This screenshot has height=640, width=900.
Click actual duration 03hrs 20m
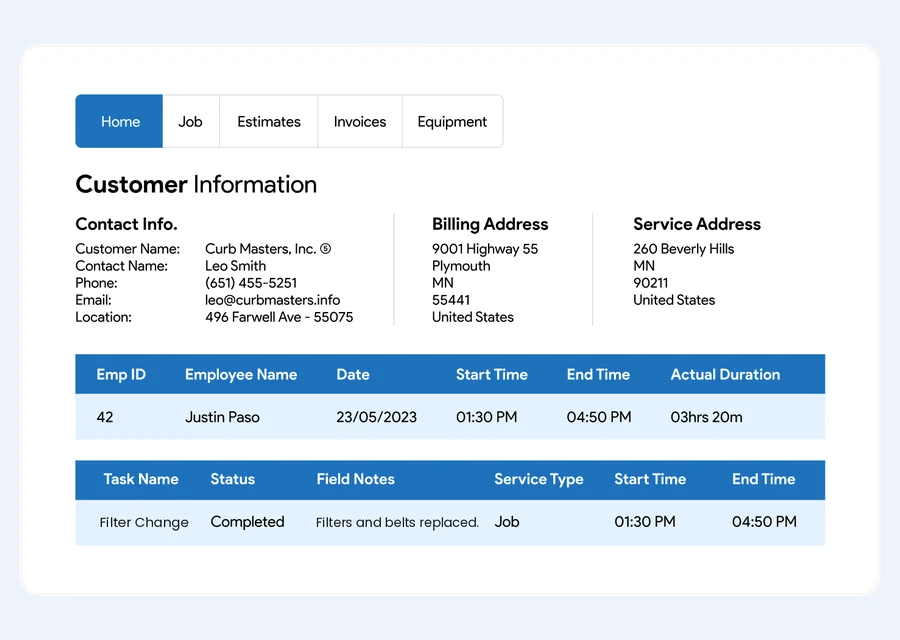click(707, 417)
